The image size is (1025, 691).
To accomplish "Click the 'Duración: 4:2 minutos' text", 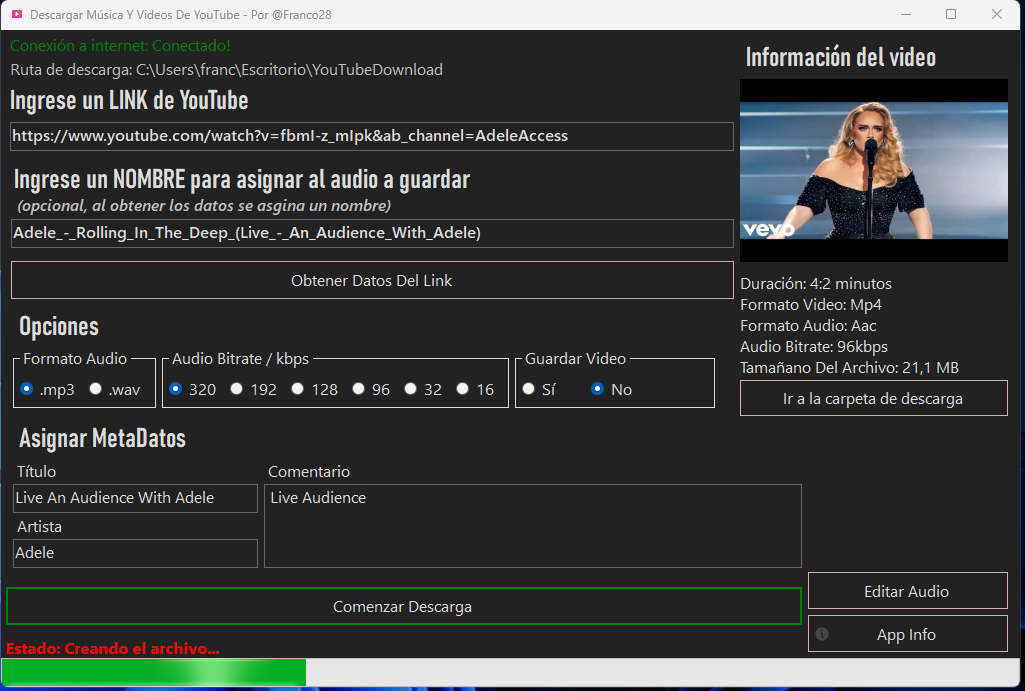I will [816, 284].
